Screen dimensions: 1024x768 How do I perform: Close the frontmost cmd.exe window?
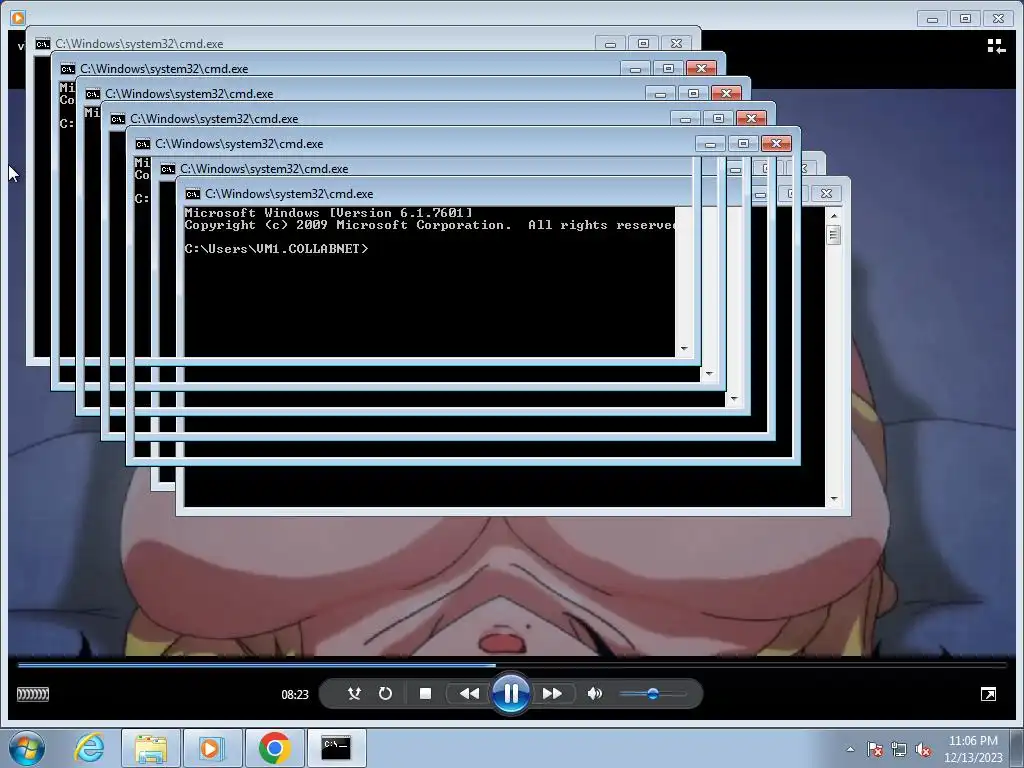pos(826,193)
